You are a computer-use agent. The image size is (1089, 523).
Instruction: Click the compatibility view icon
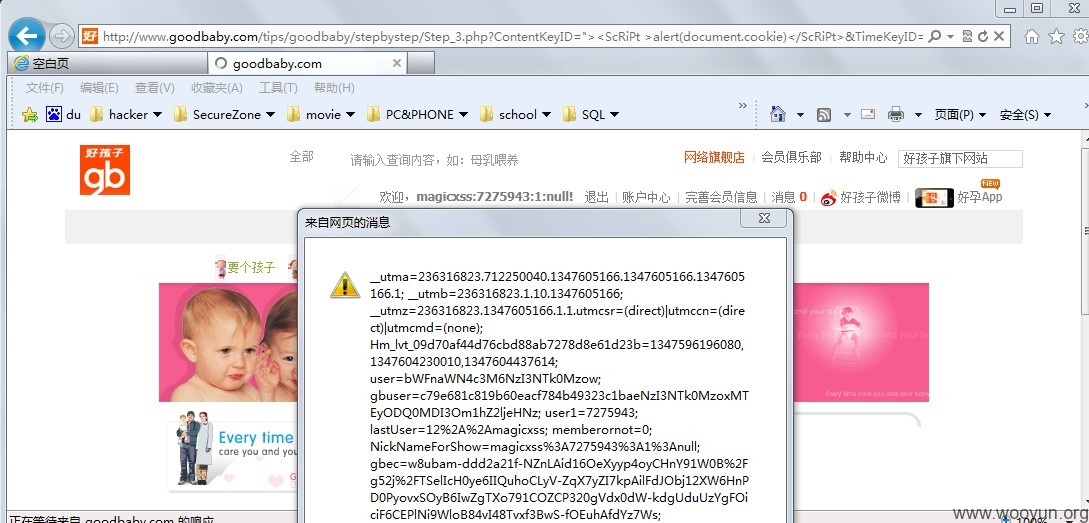tap(967, 36)
